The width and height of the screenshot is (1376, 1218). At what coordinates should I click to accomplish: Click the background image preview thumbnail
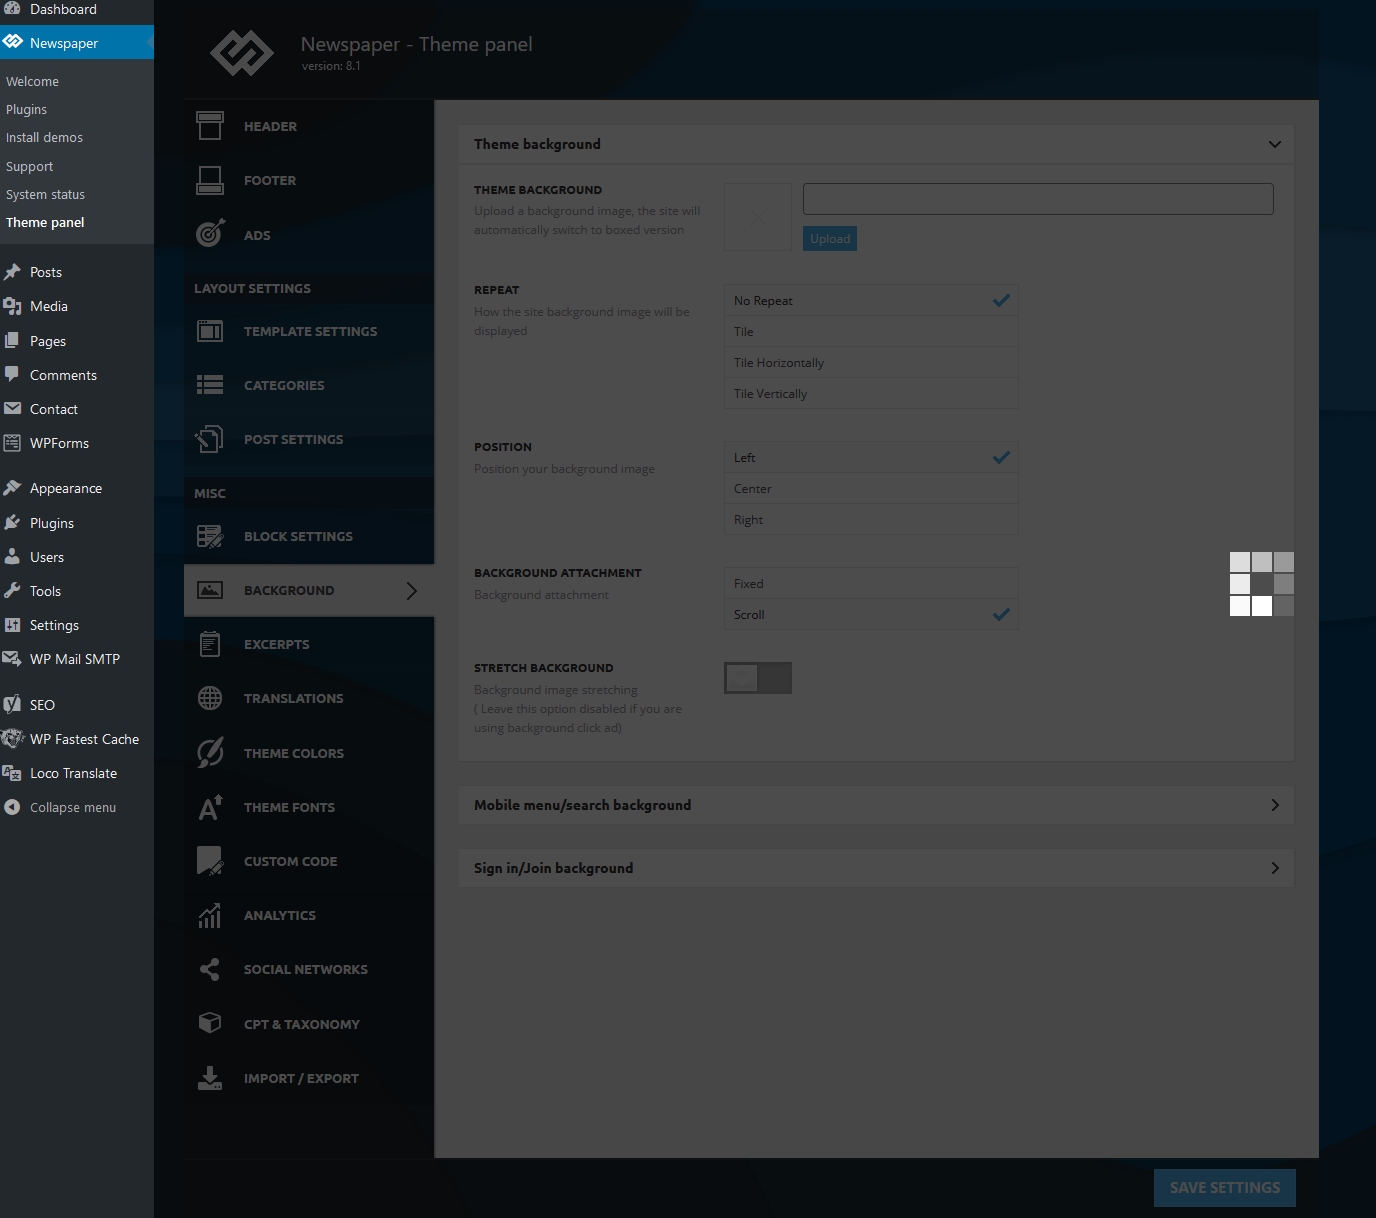click(x=758, y=216)
